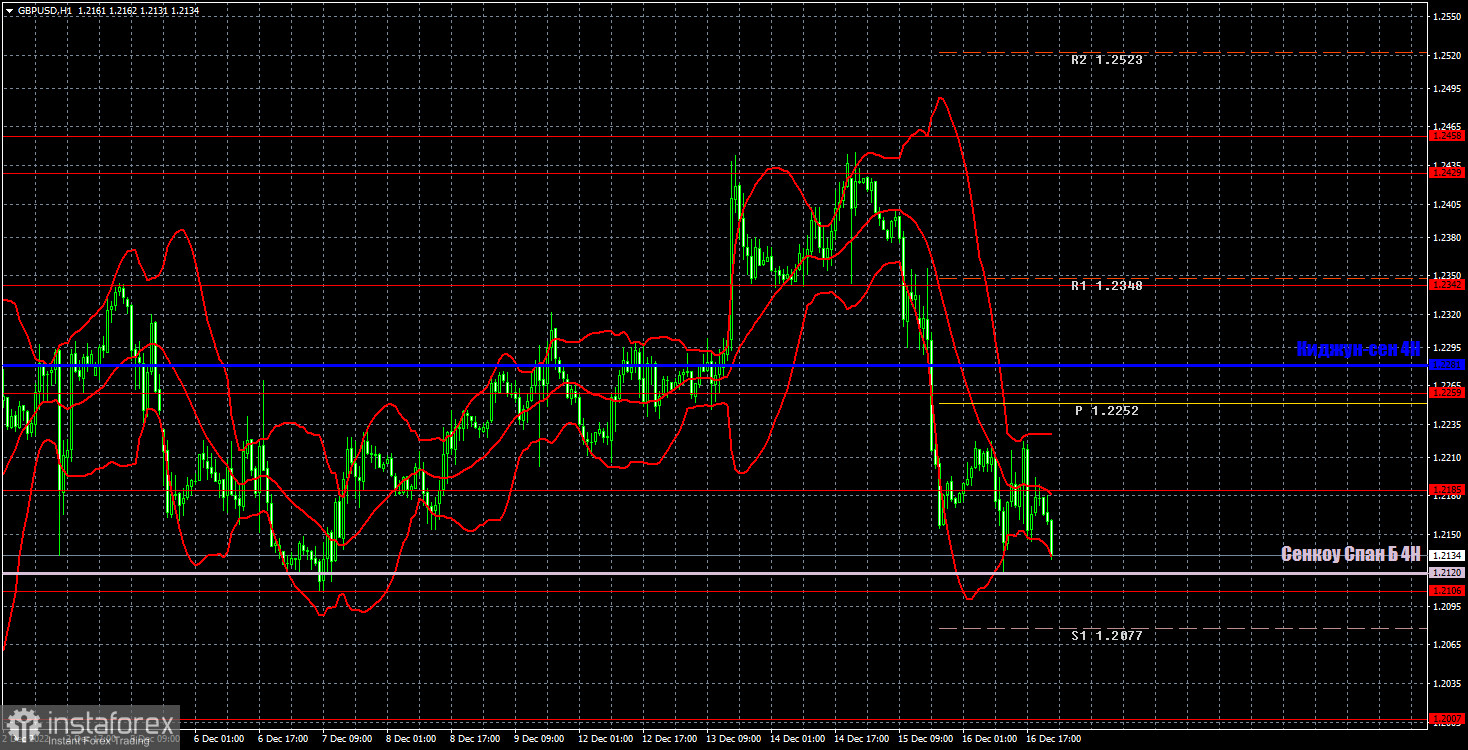Click the 1.2495 price scale value
Screen dimensions: 1468x750
pyautogui.click(x=1448, y=89)
